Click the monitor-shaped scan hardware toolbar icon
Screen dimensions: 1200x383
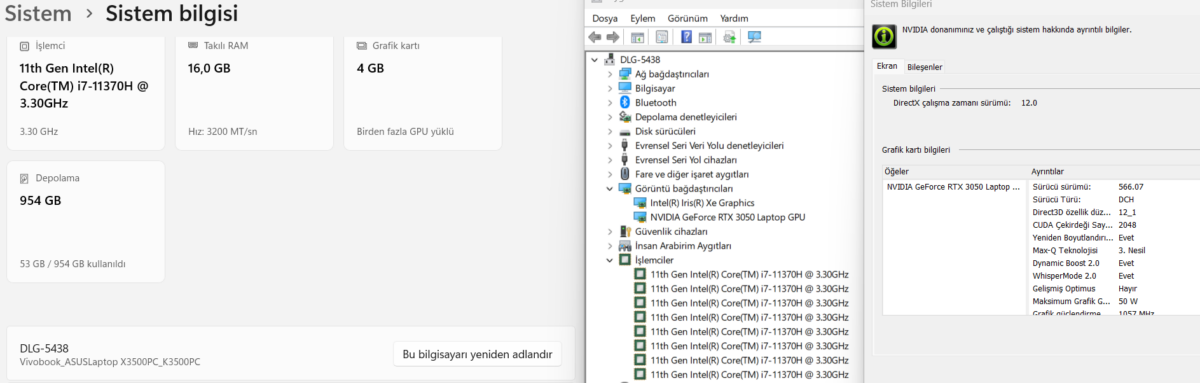tap(755, 37)
